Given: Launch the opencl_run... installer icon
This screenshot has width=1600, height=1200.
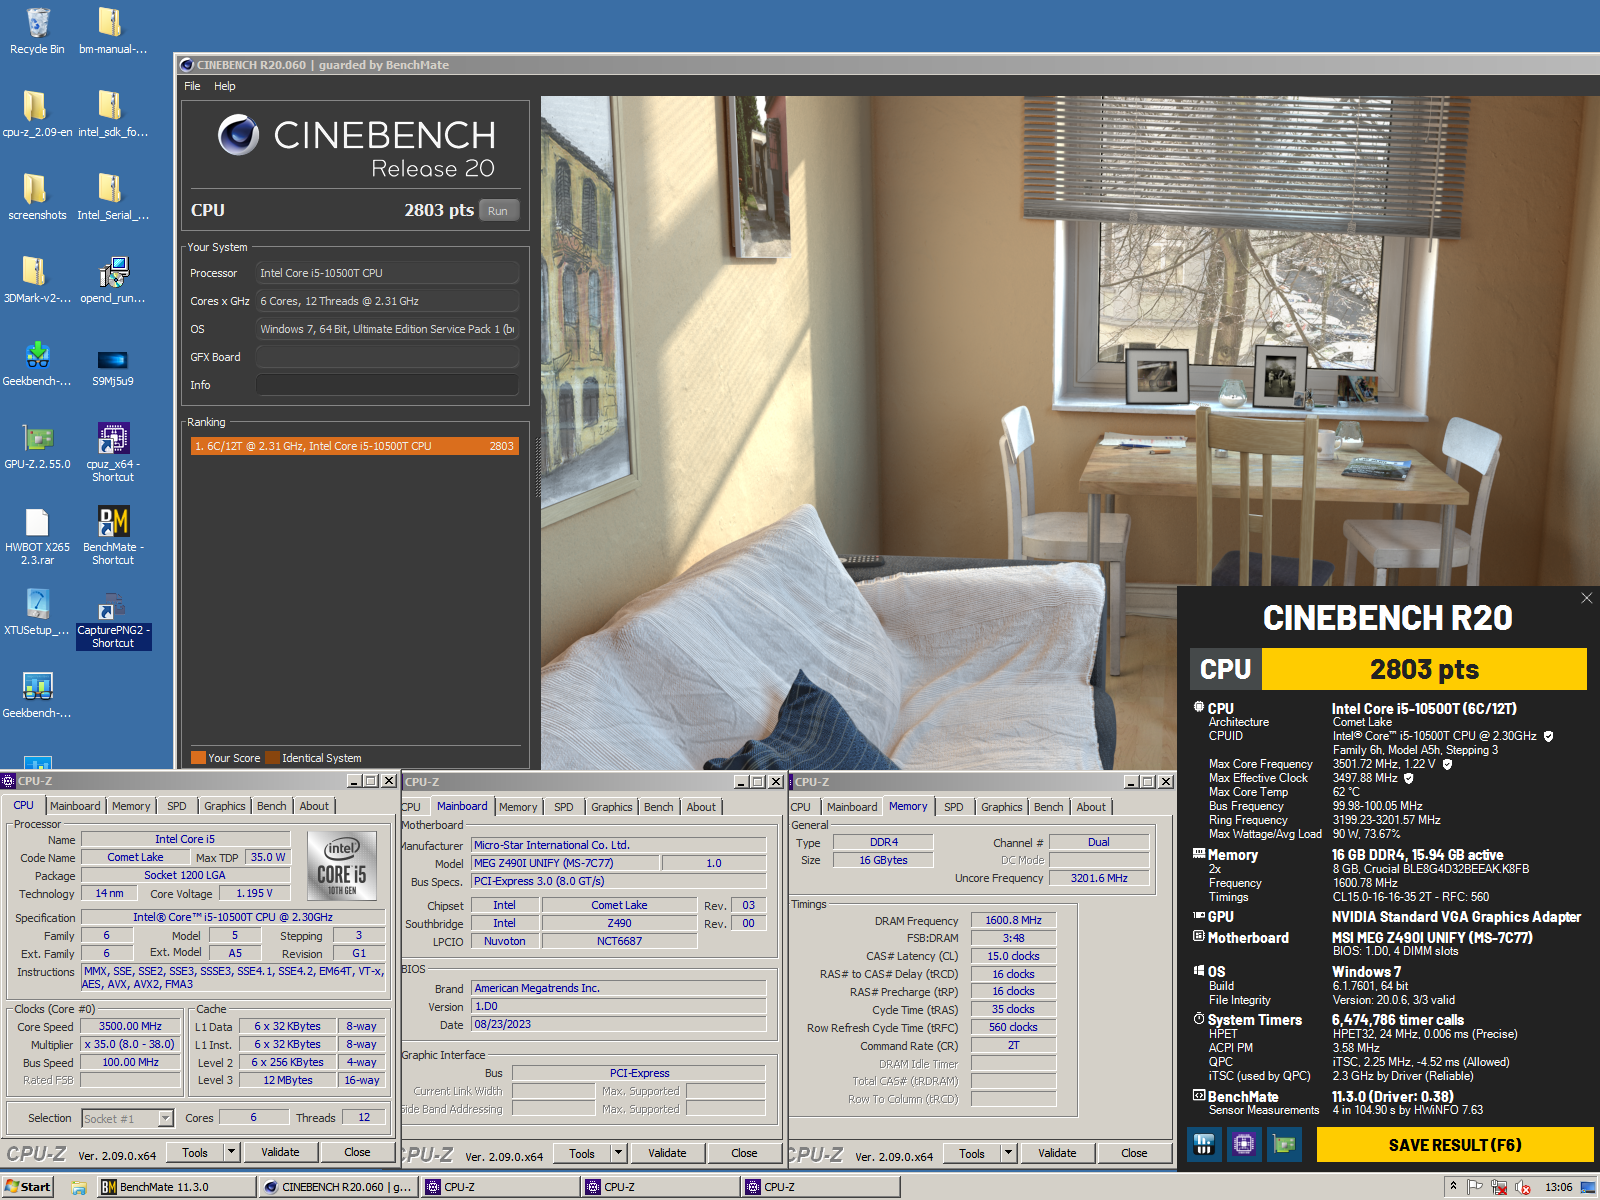Looking at the screenshot, I should coord(113,279).
